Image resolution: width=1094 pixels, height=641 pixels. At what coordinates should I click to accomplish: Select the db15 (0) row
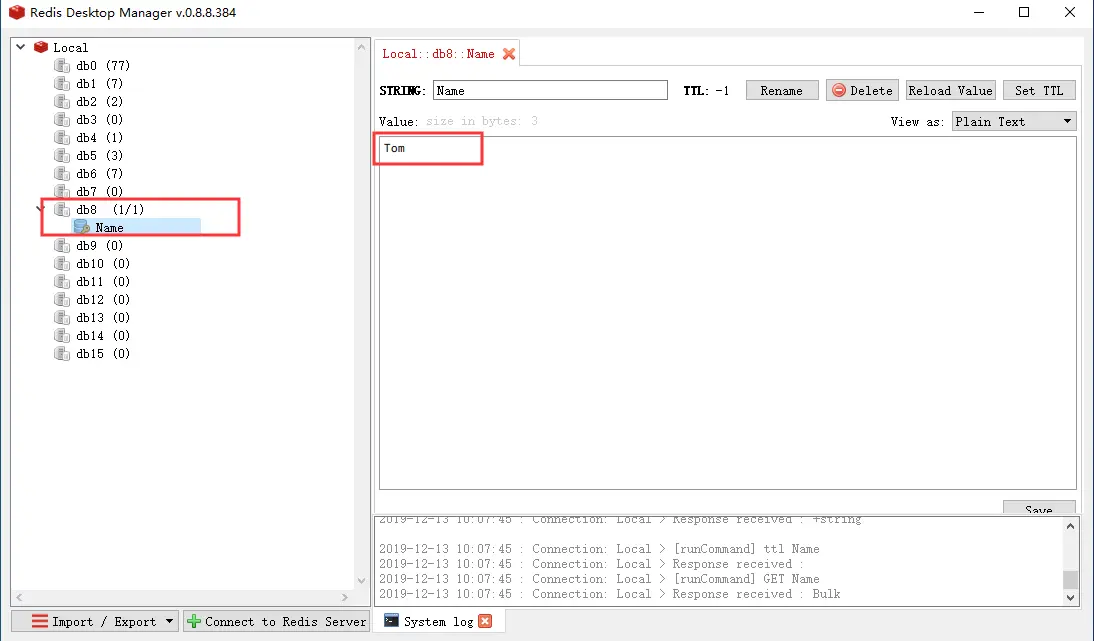pos(93,354)
